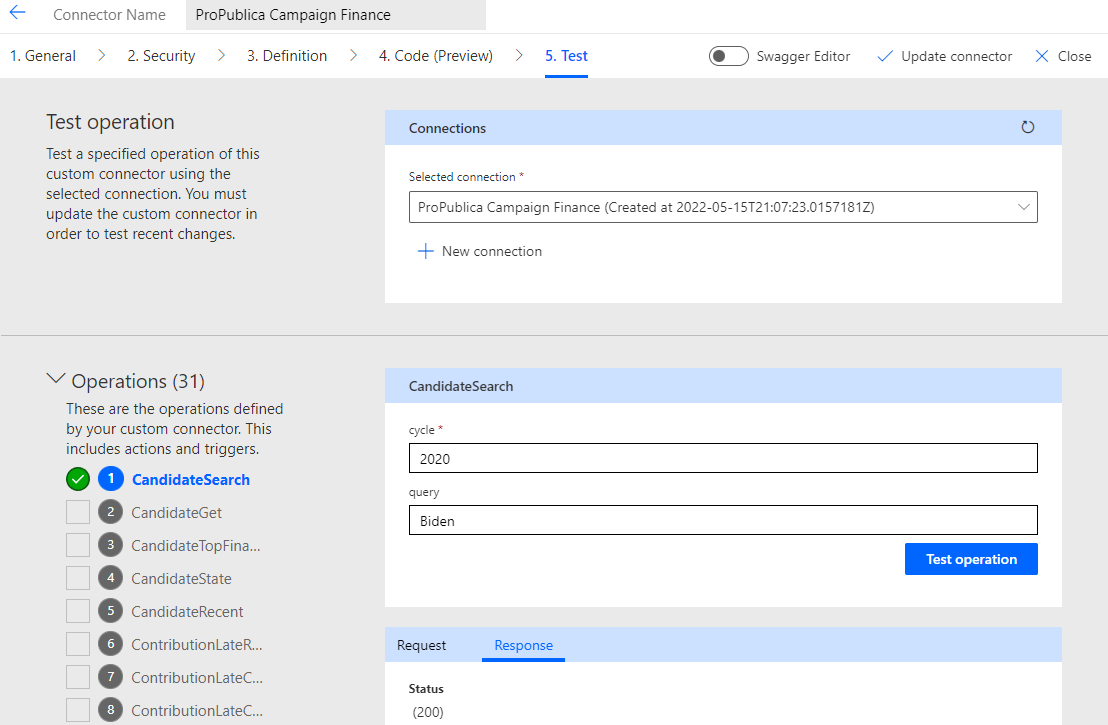Select the CandidateSearch operation
Image resolution: width=1108 pixels, height=725 pixels.
tap(191, 480)
